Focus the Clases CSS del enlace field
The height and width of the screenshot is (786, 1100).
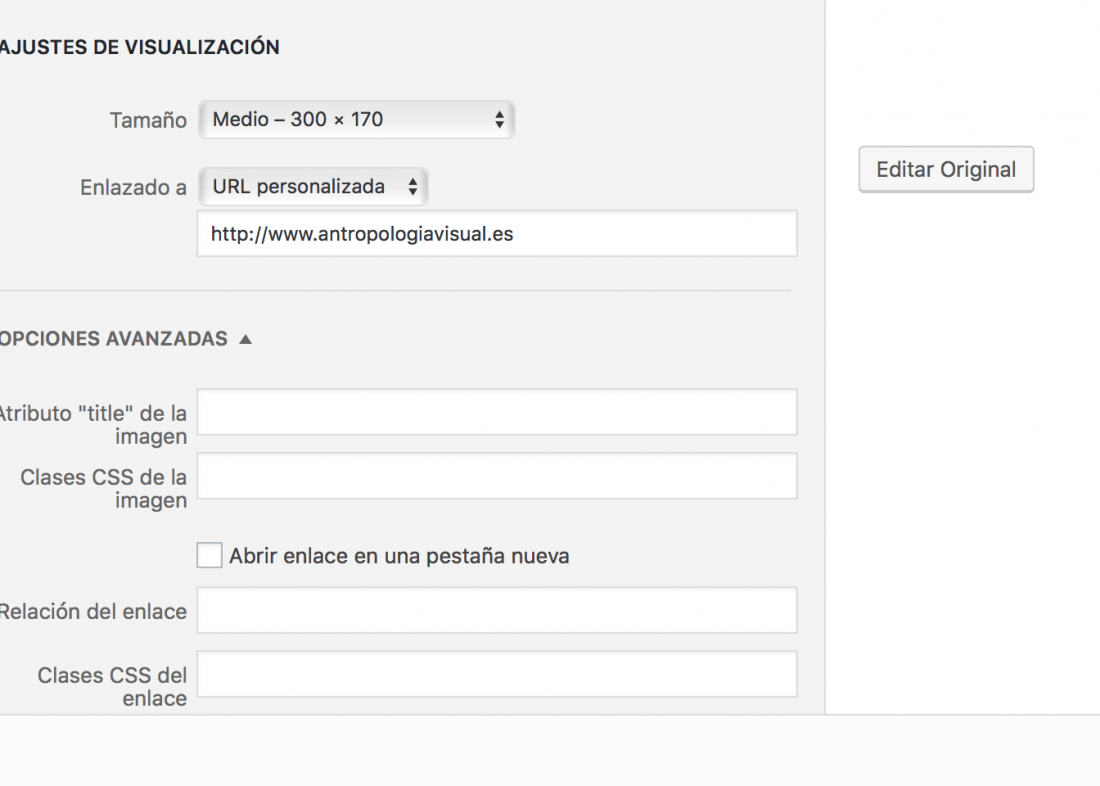(497, 674)
